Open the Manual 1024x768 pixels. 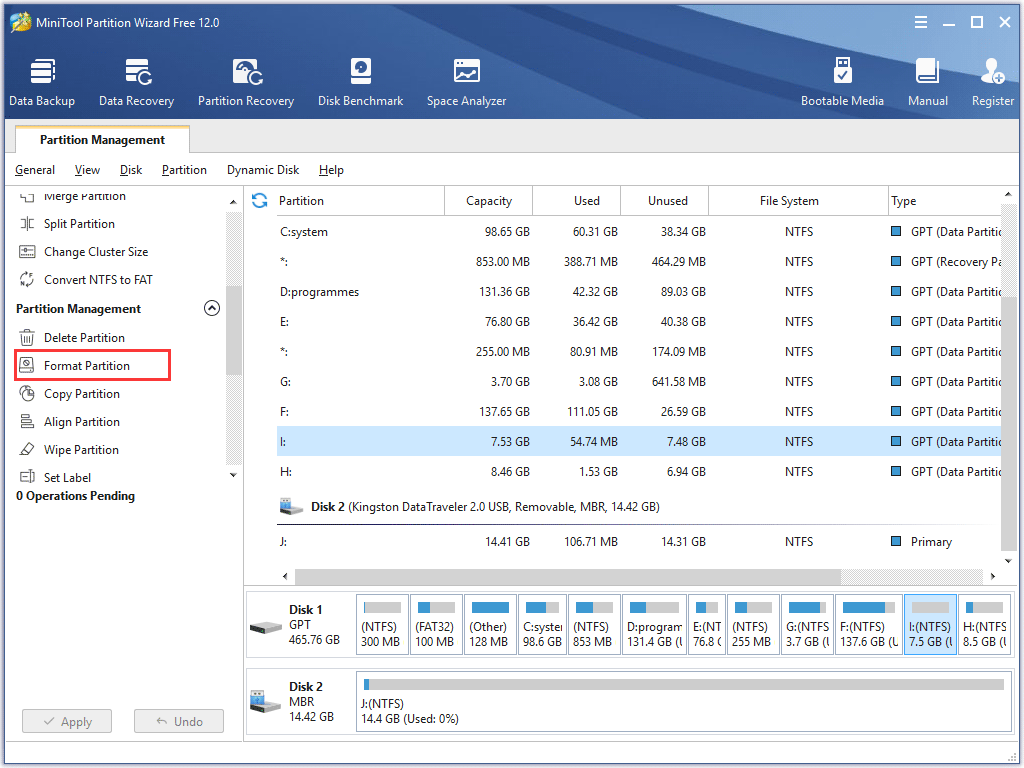(x=928, y=82)
